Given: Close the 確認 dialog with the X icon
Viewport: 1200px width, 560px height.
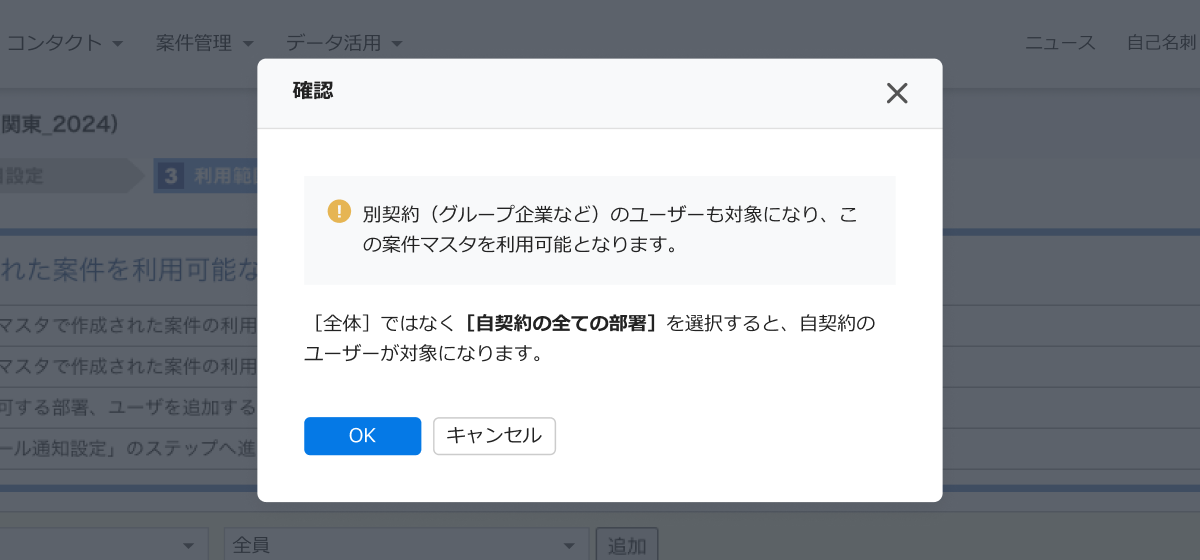Looking at the screenshot, I should 897,93.
